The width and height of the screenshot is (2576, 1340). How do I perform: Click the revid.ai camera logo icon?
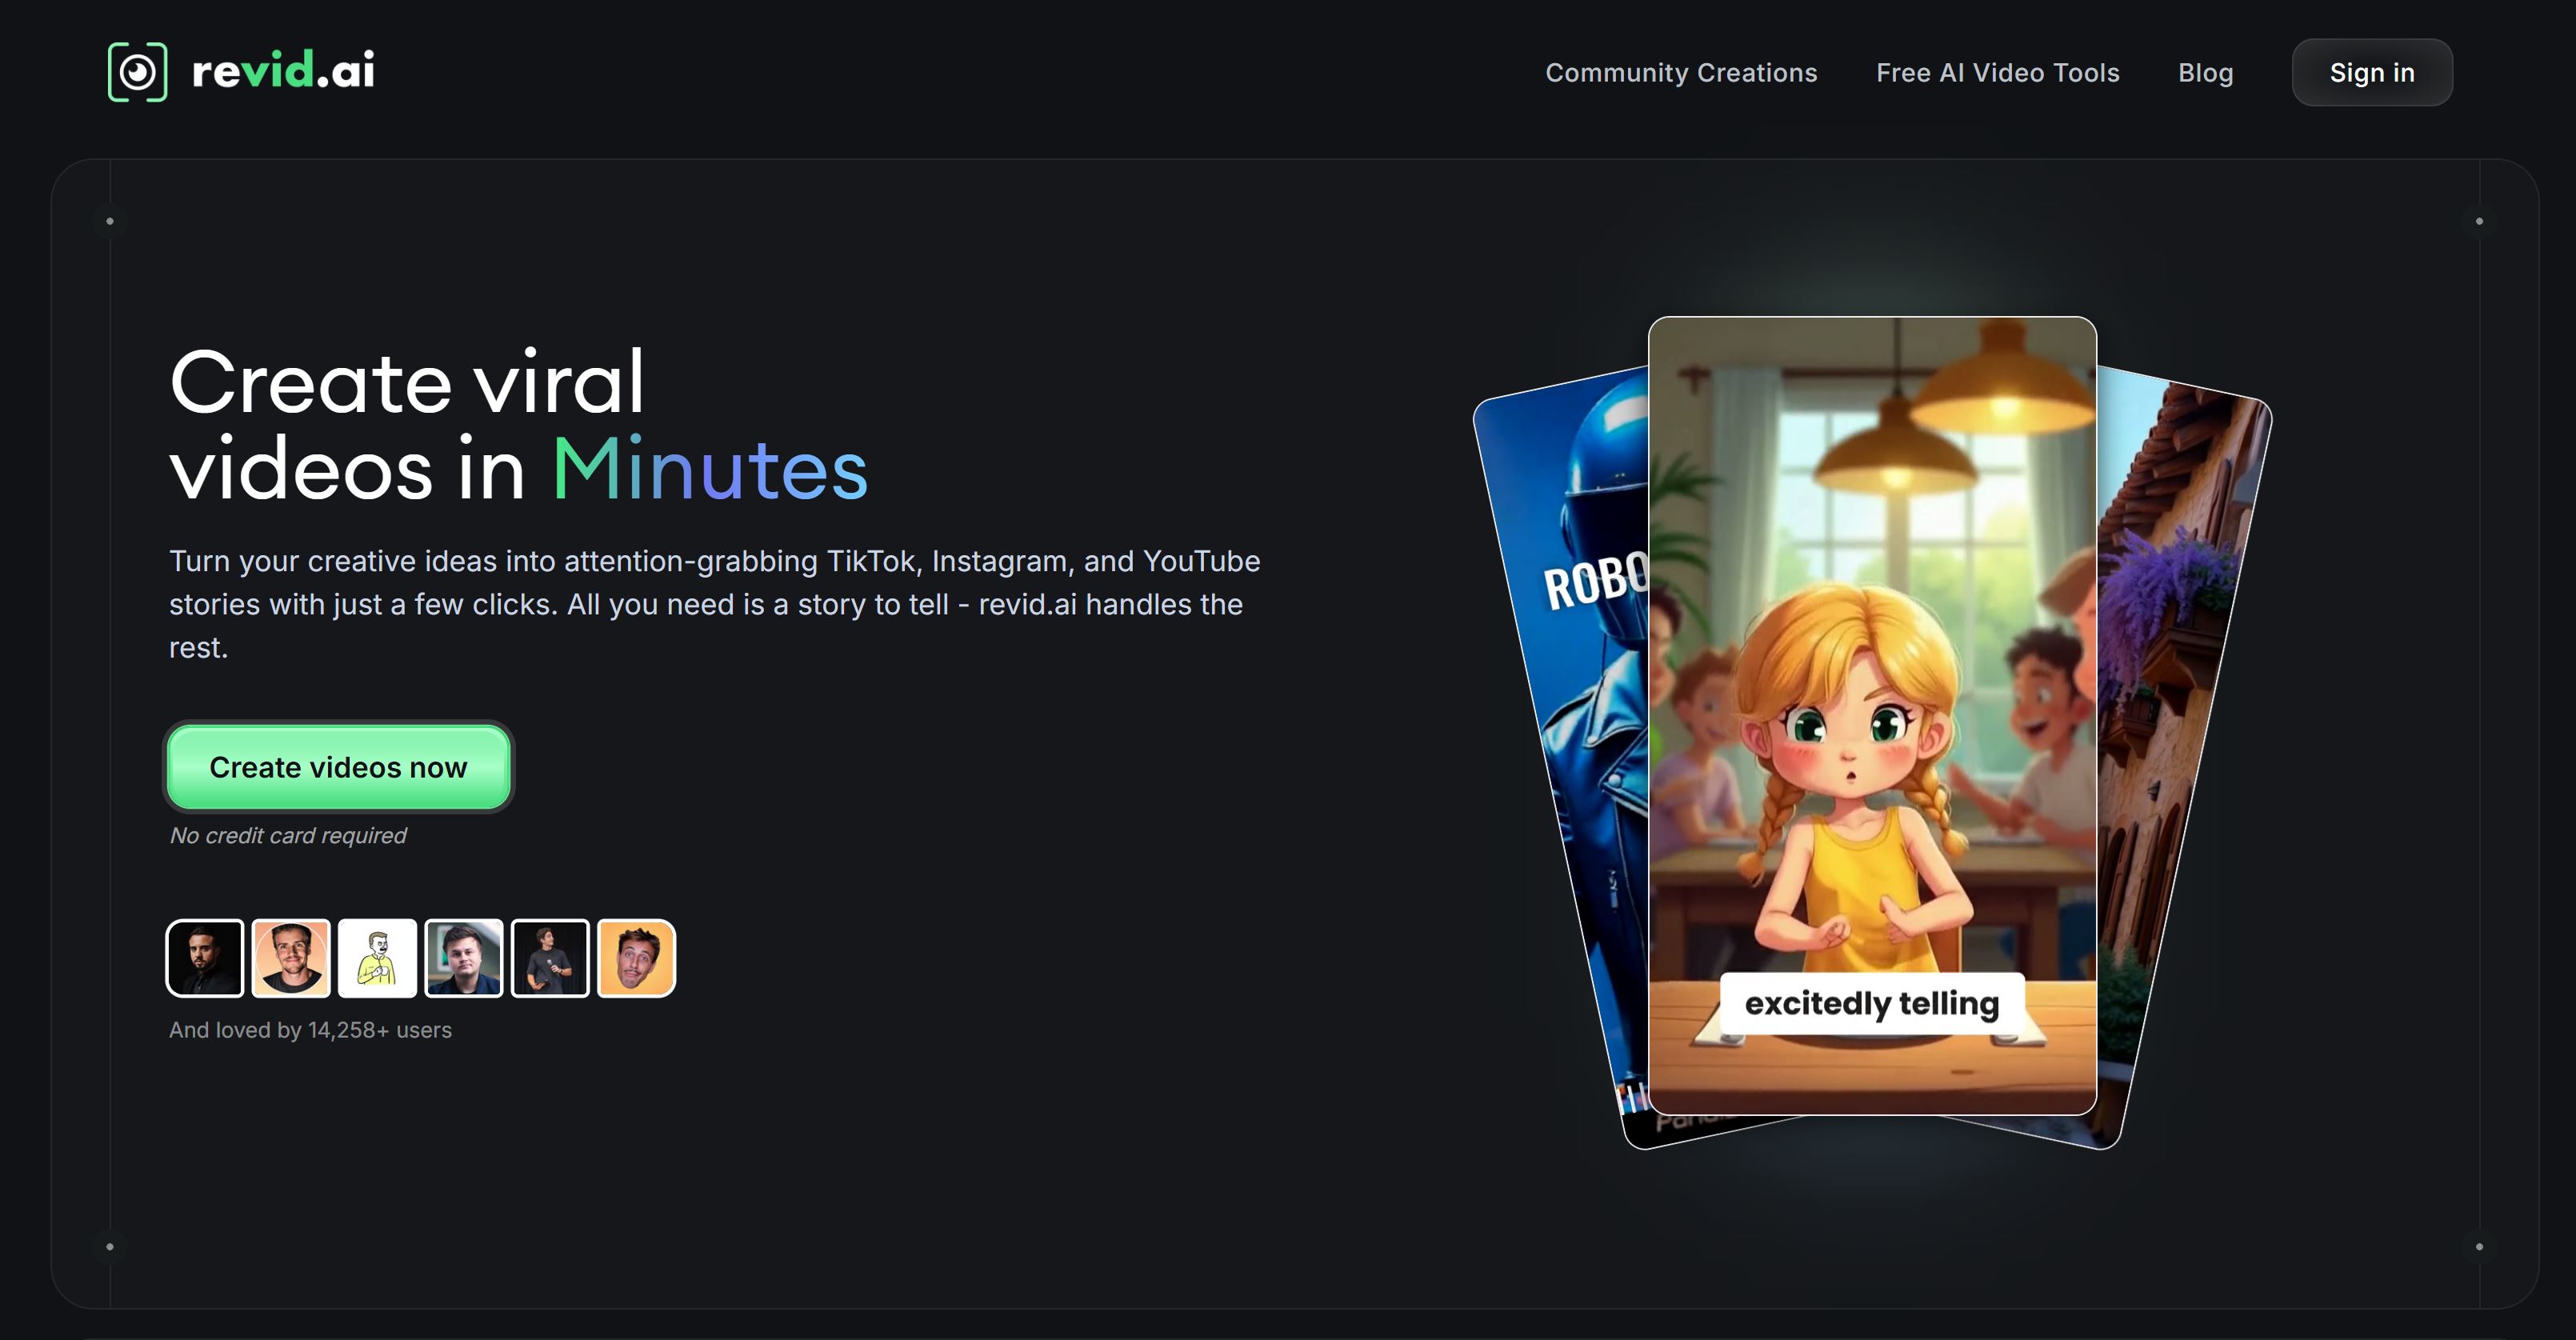(x=137, y=72)
